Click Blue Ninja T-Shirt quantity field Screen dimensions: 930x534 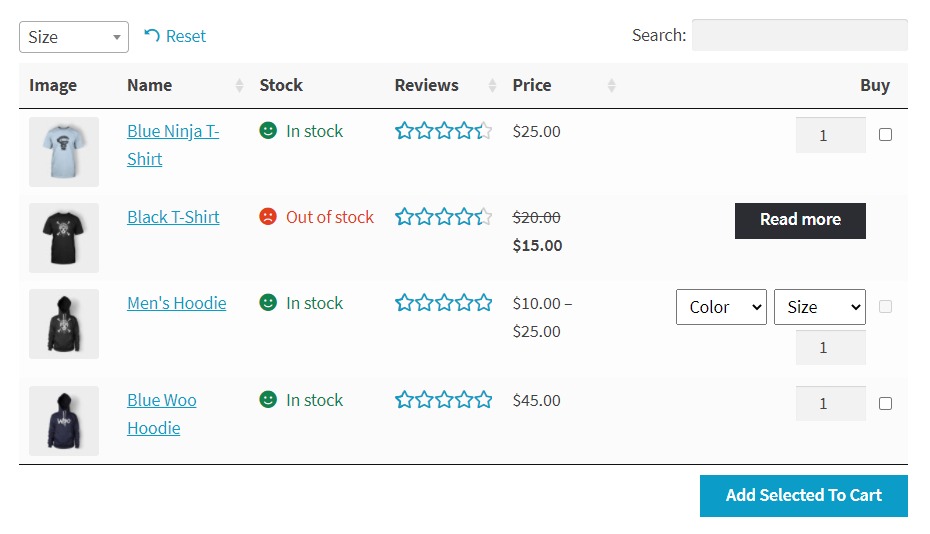(830, 135)
